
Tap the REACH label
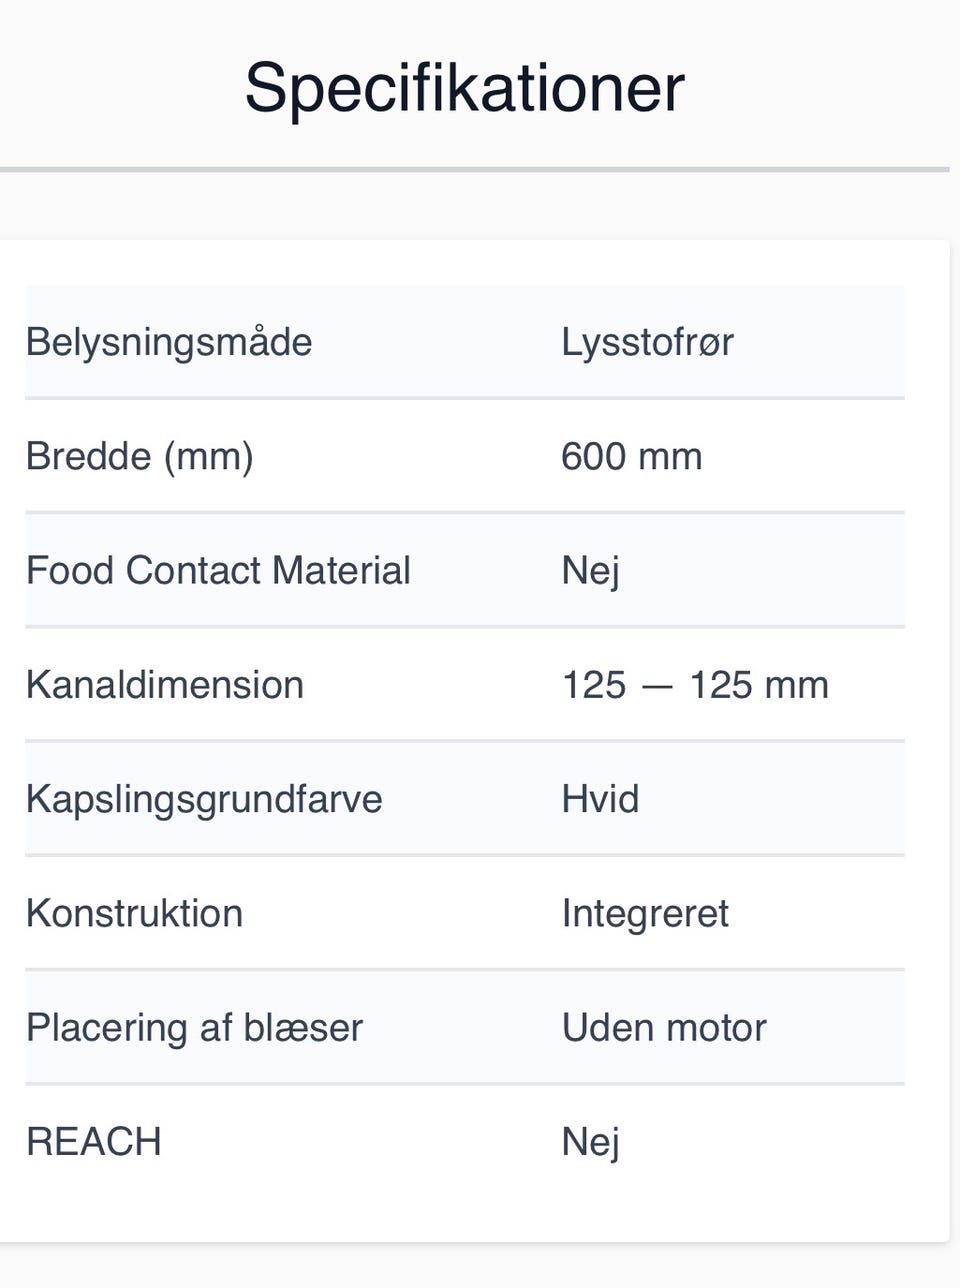coord(94,1141)
